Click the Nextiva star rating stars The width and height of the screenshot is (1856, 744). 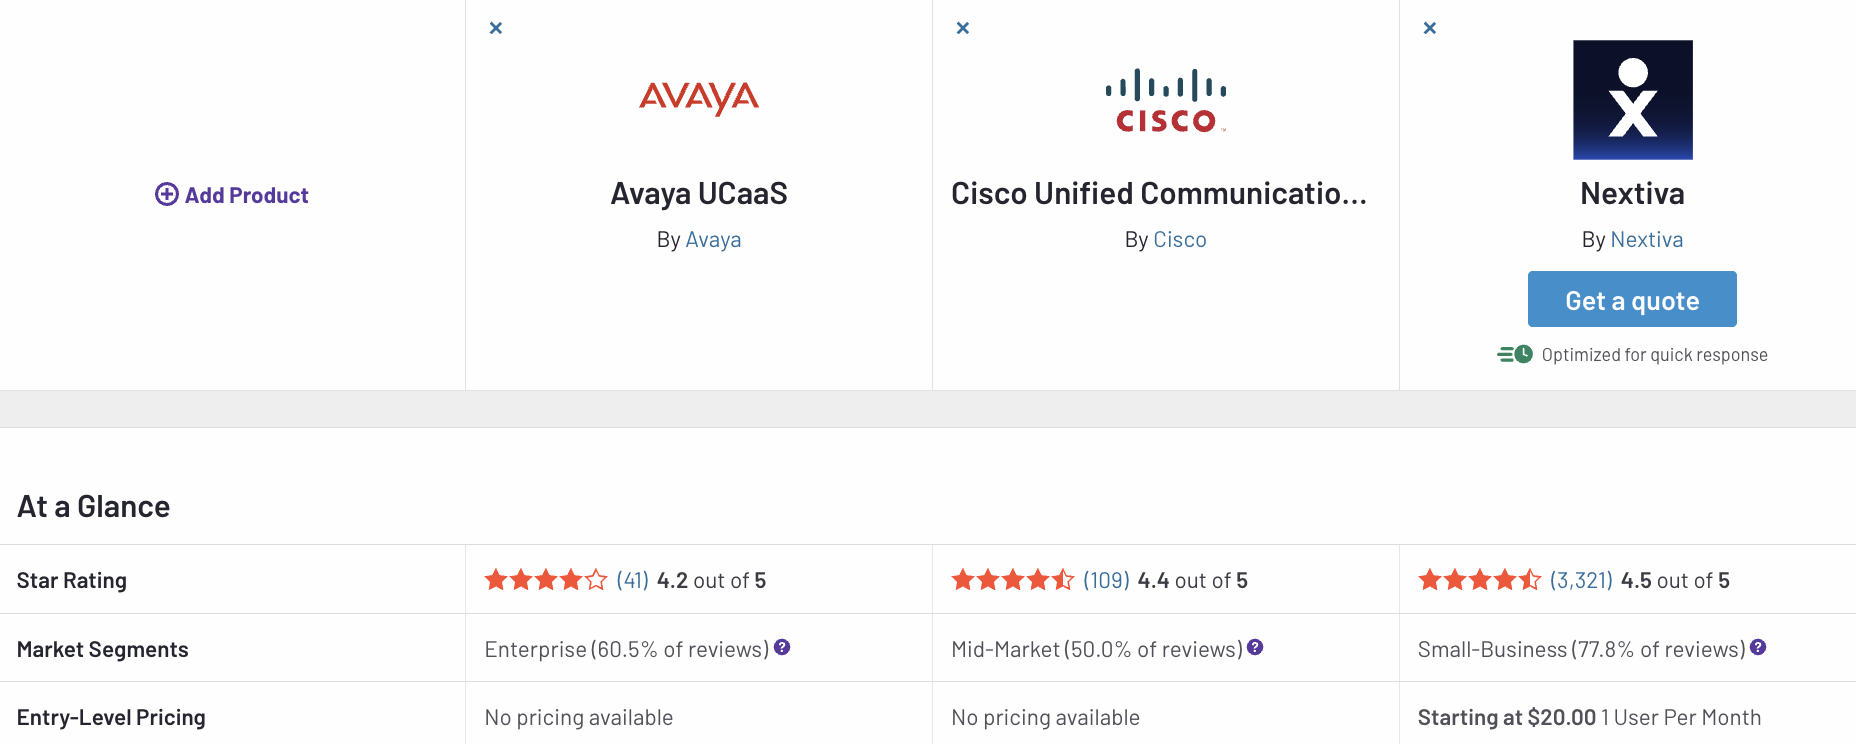[1478, 579]
